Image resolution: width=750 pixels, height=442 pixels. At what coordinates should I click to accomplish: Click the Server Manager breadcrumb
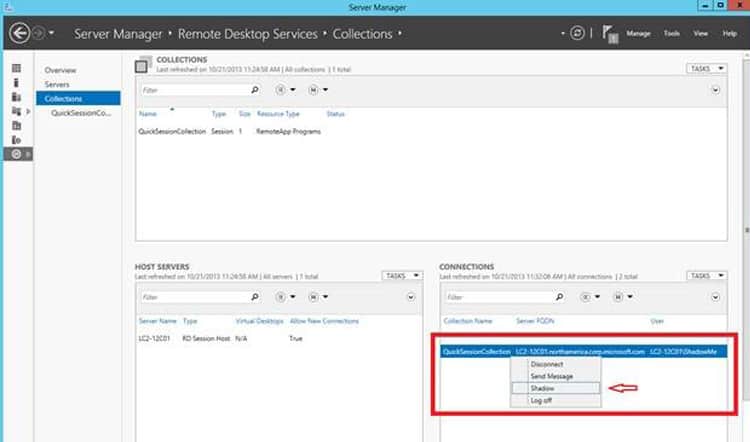pyautogui.click(x=118, y=34)
